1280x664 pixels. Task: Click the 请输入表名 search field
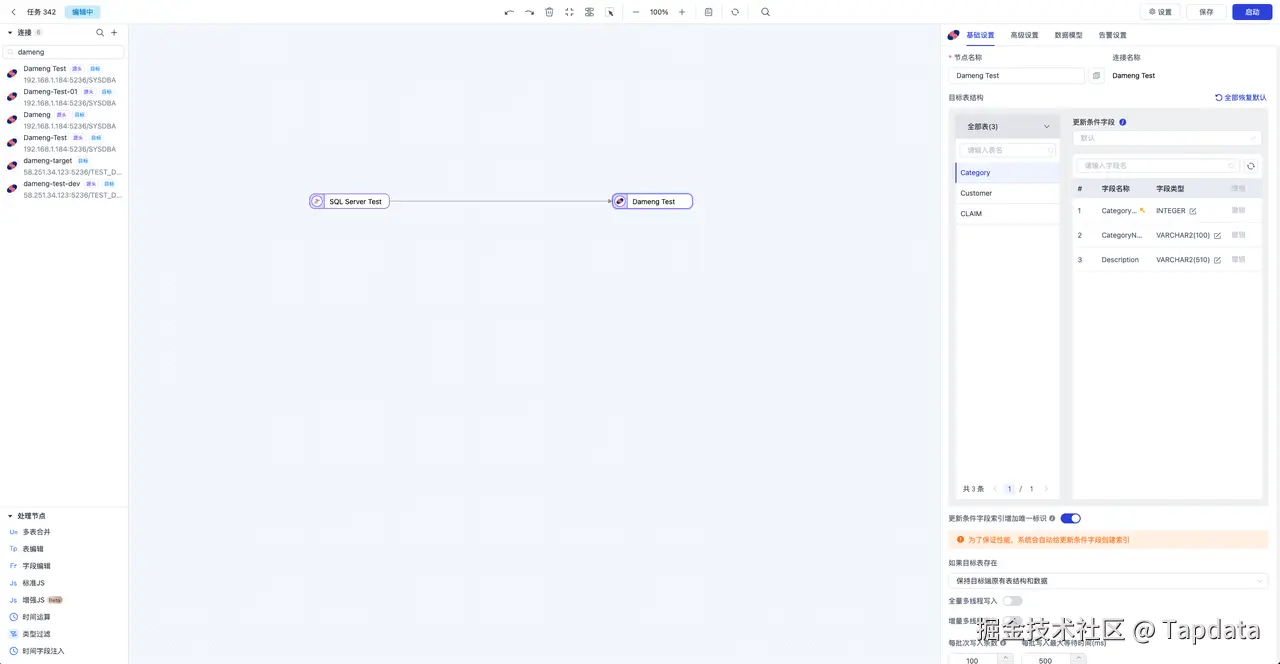click(1007, 150)
